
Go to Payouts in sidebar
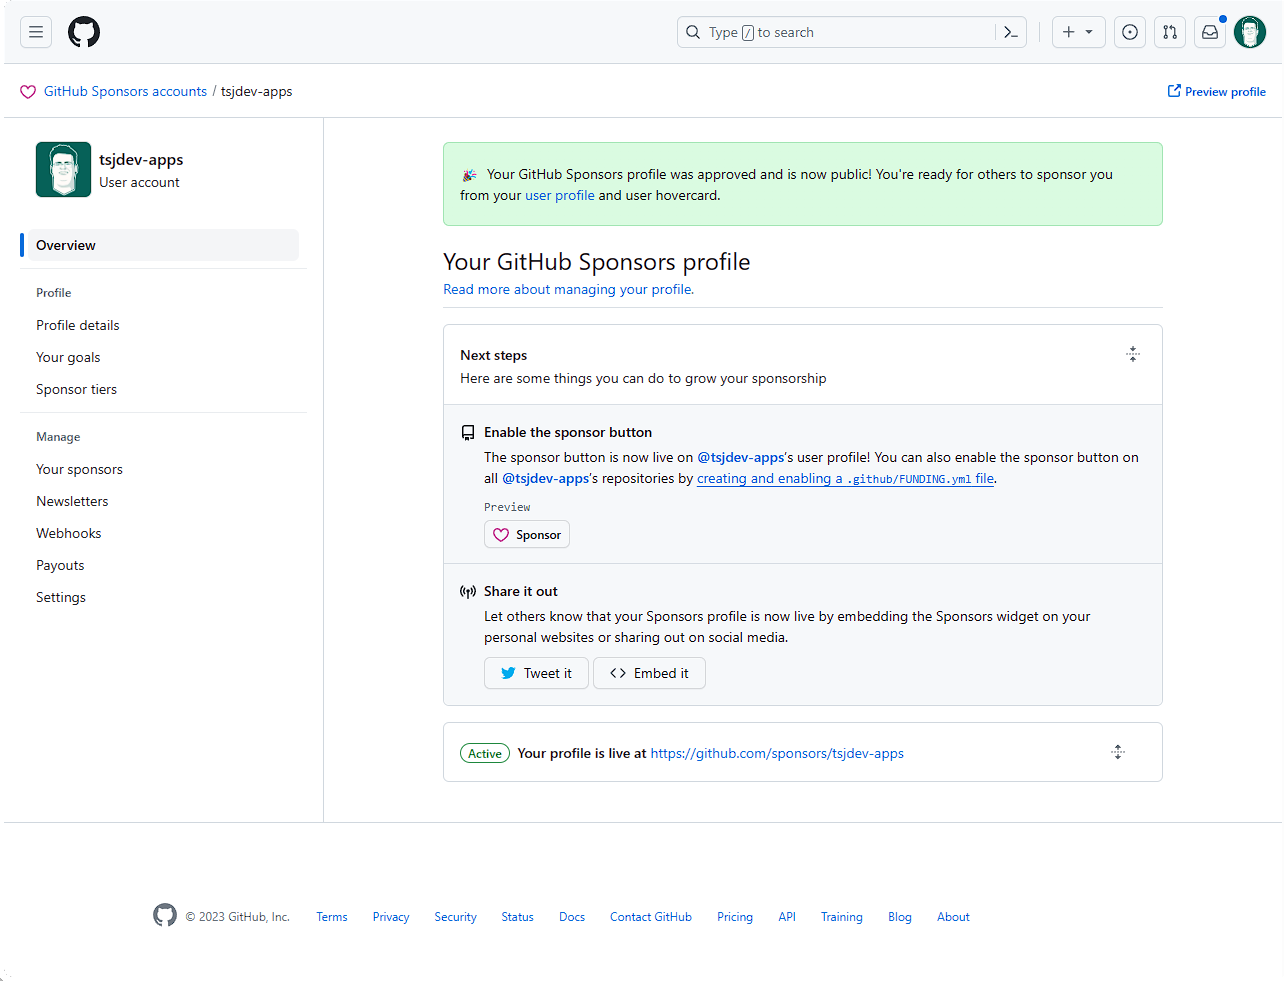tap(60, 565)
